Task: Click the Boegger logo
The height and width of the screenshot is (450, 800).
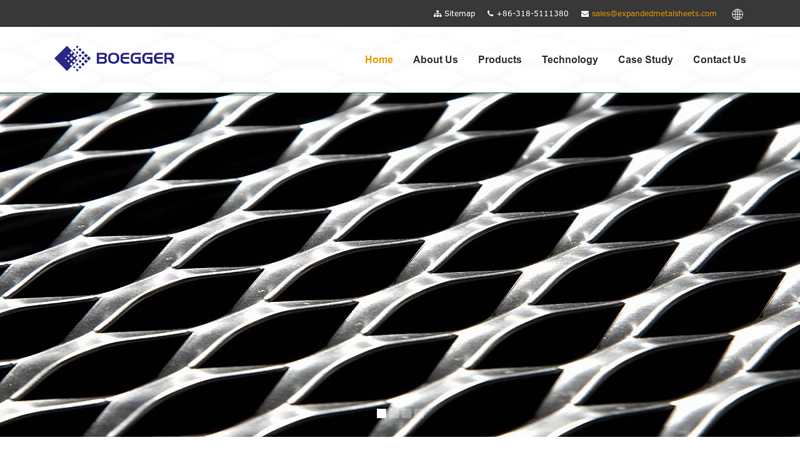Action: point(114,58)
